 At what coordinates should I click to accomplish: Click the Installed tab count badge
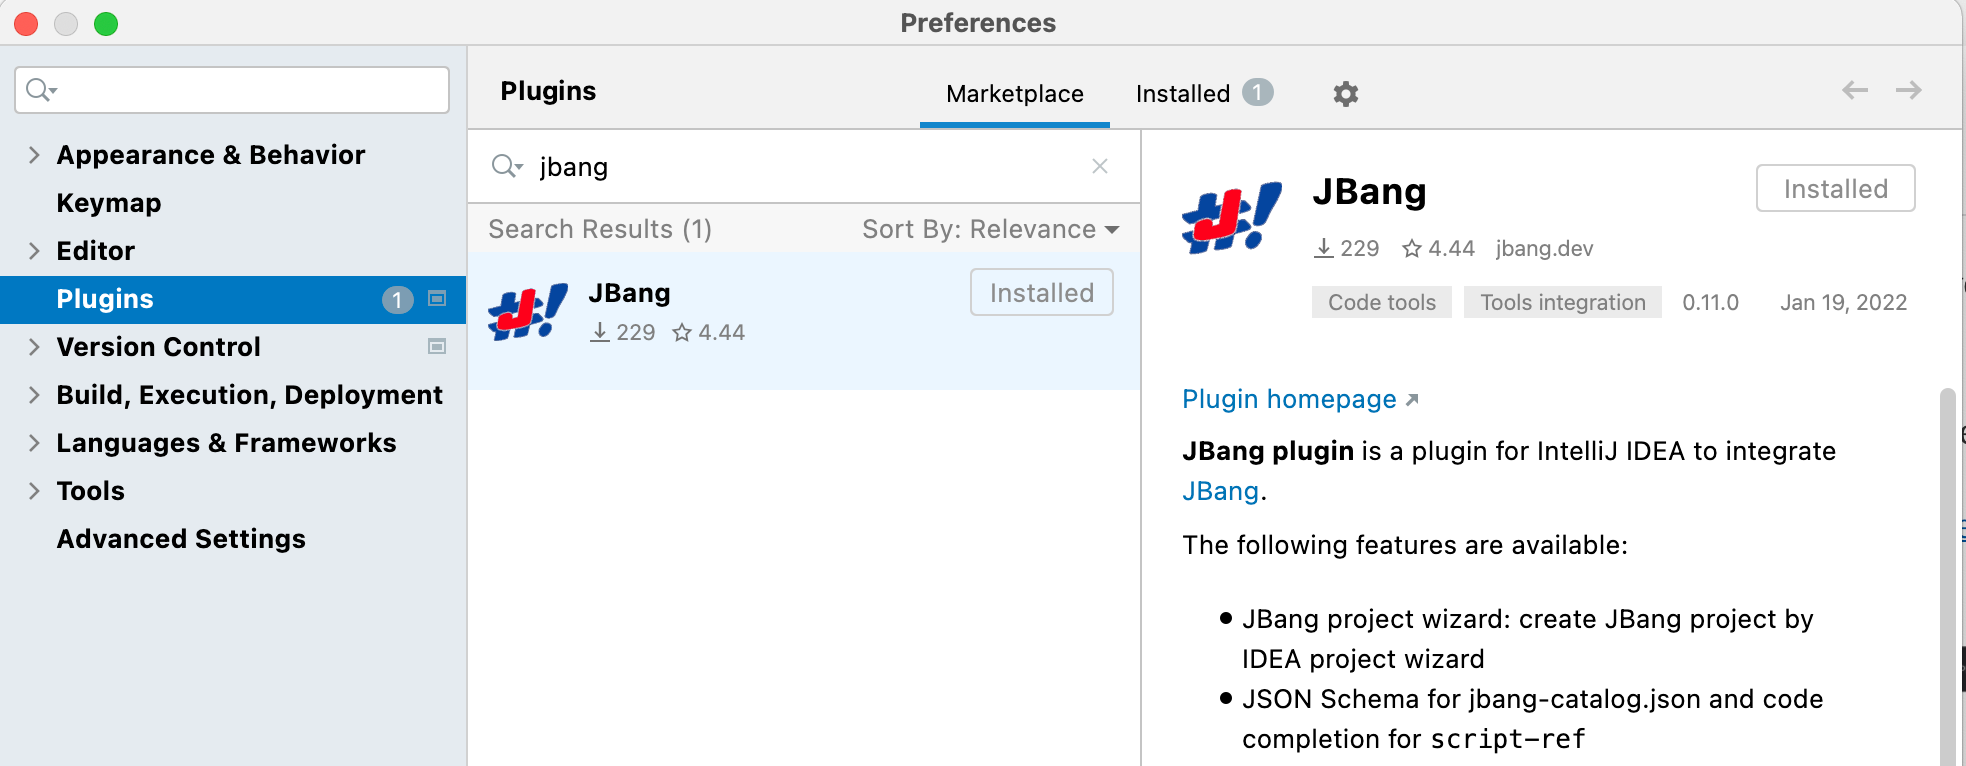(1258, 92)
